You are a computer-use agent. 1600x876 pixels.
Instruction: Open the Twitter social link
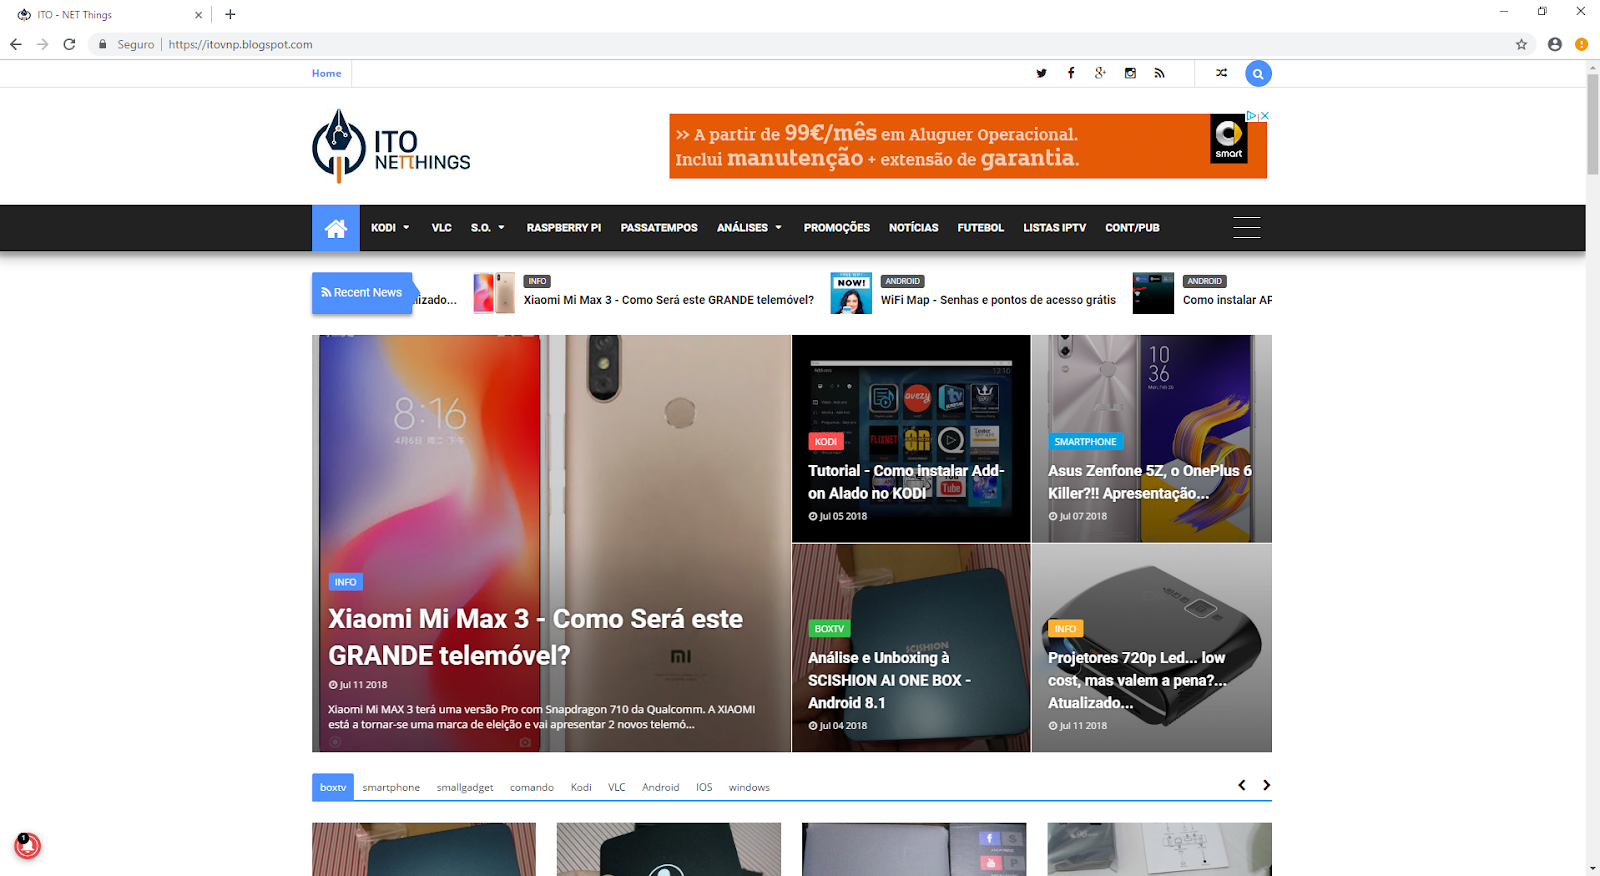(1041, 73)
